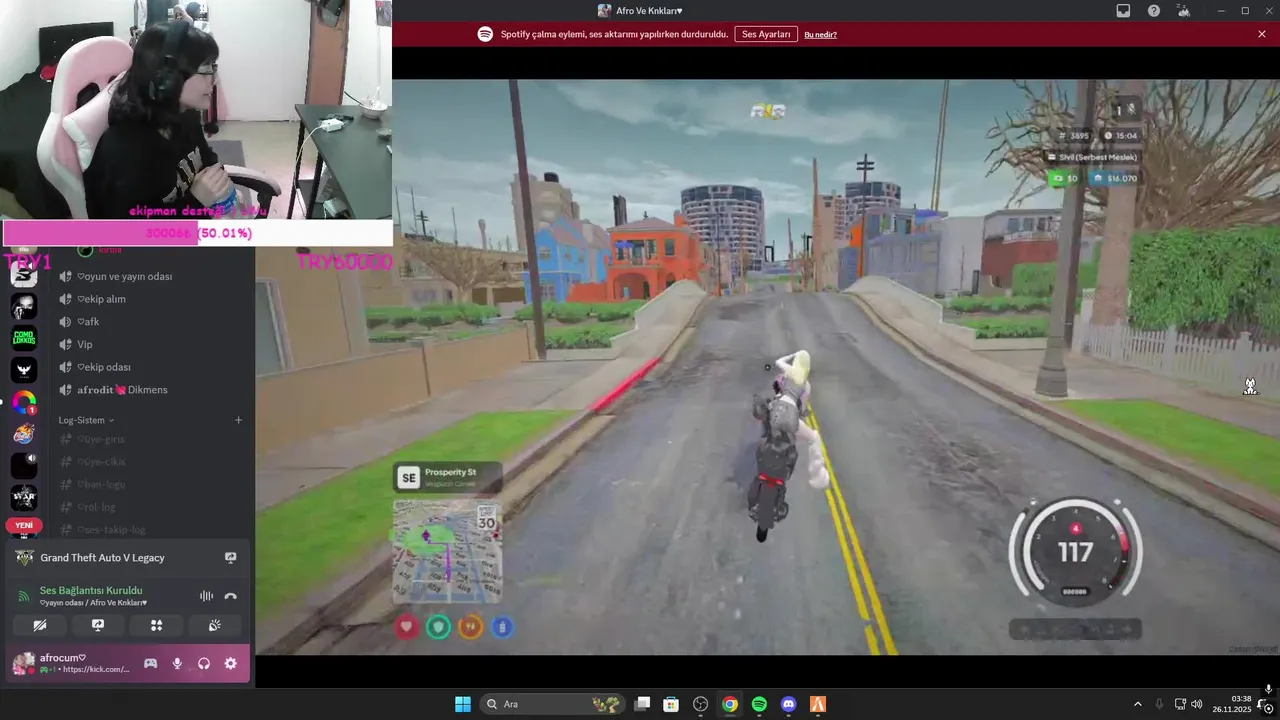
Task: Share Grand Theft Auto V Legacy screen icon
Action: point(230,557)
